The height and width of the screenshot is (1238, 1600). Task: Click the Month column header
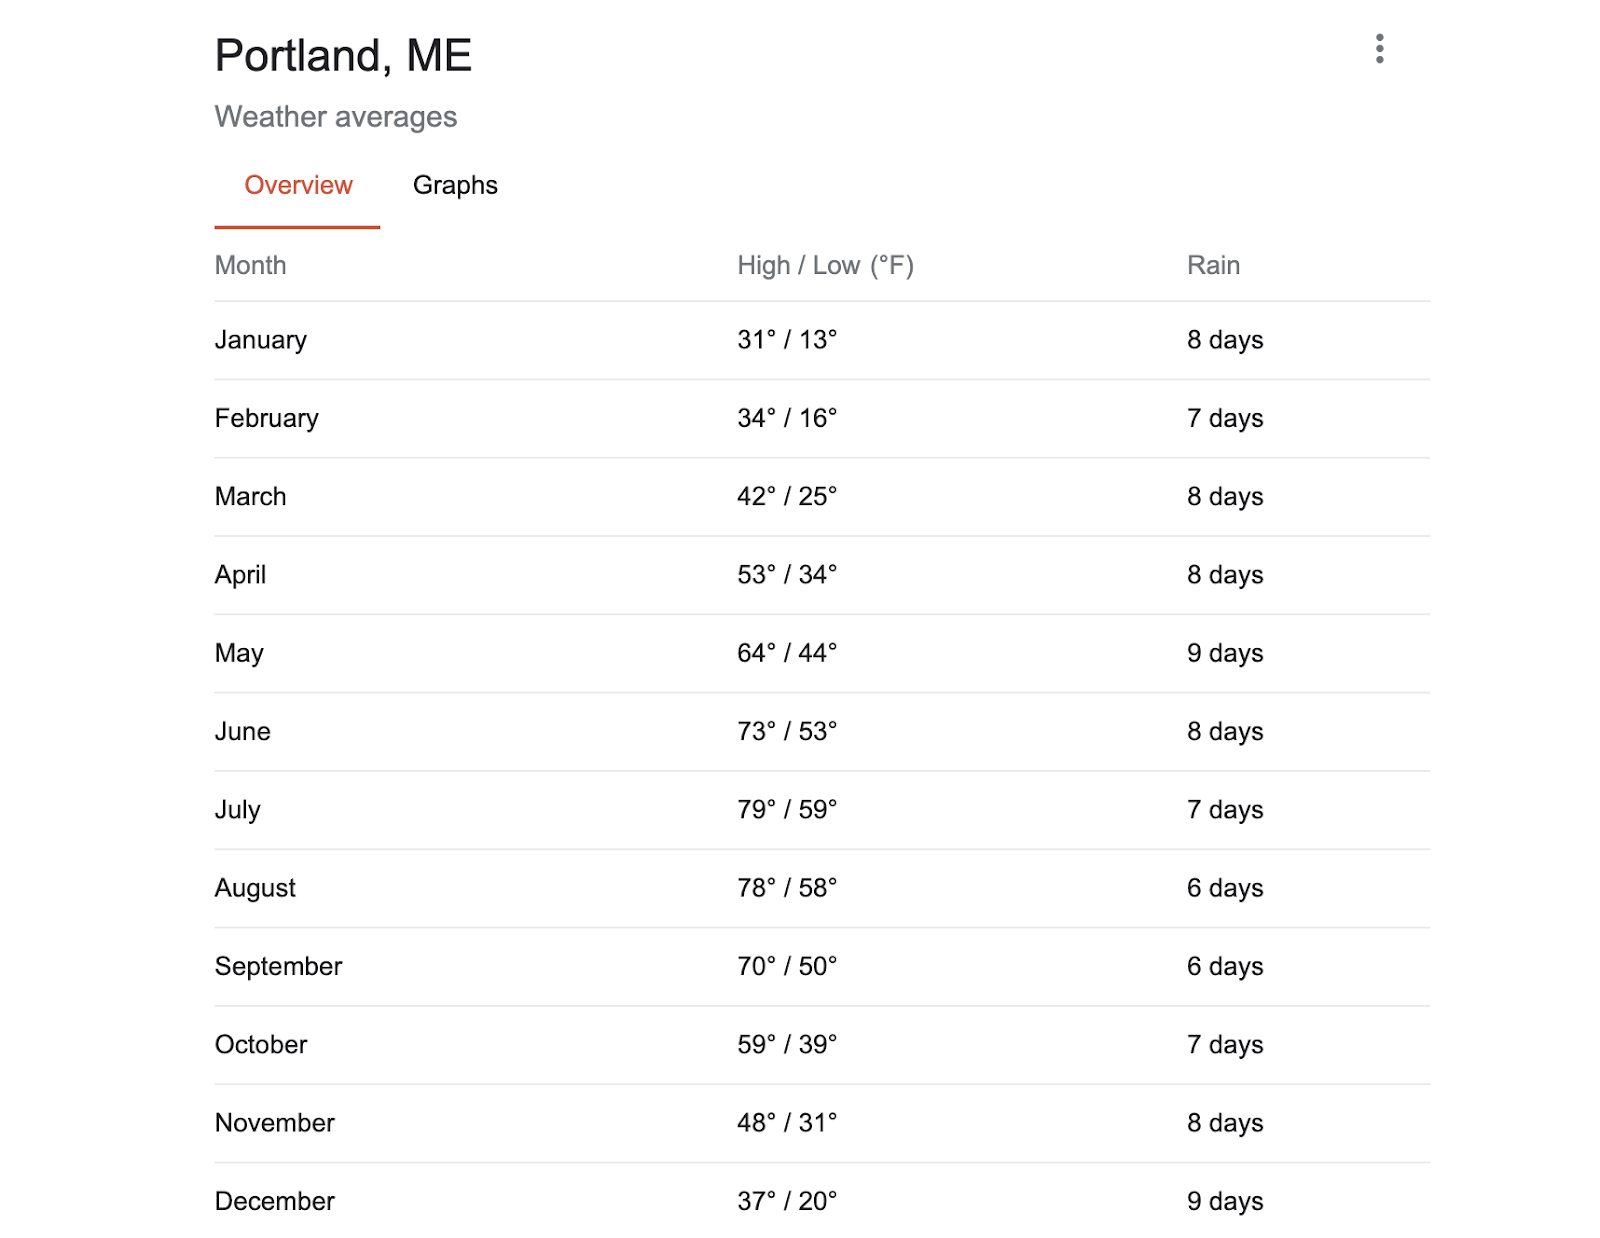[250, 265]
